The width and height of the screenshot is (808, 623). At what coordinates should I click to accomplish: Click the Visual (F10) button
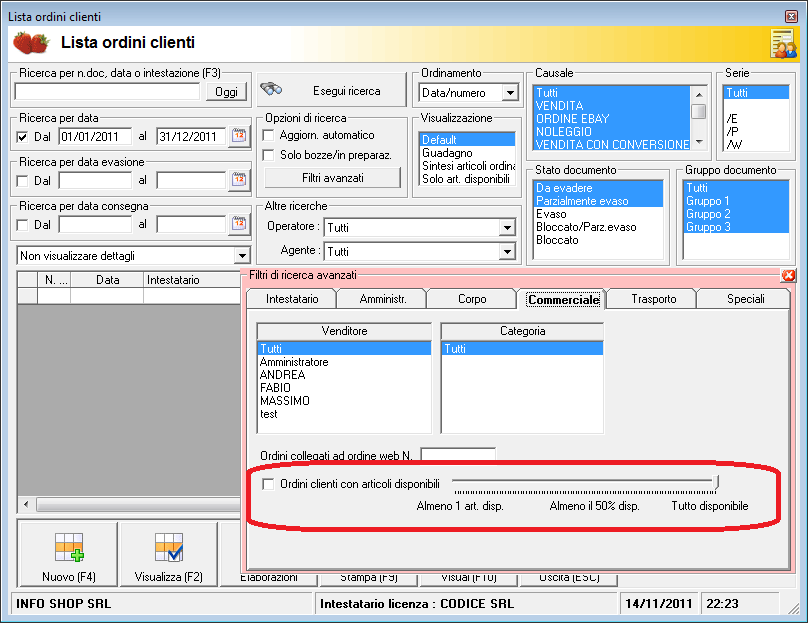468,578
